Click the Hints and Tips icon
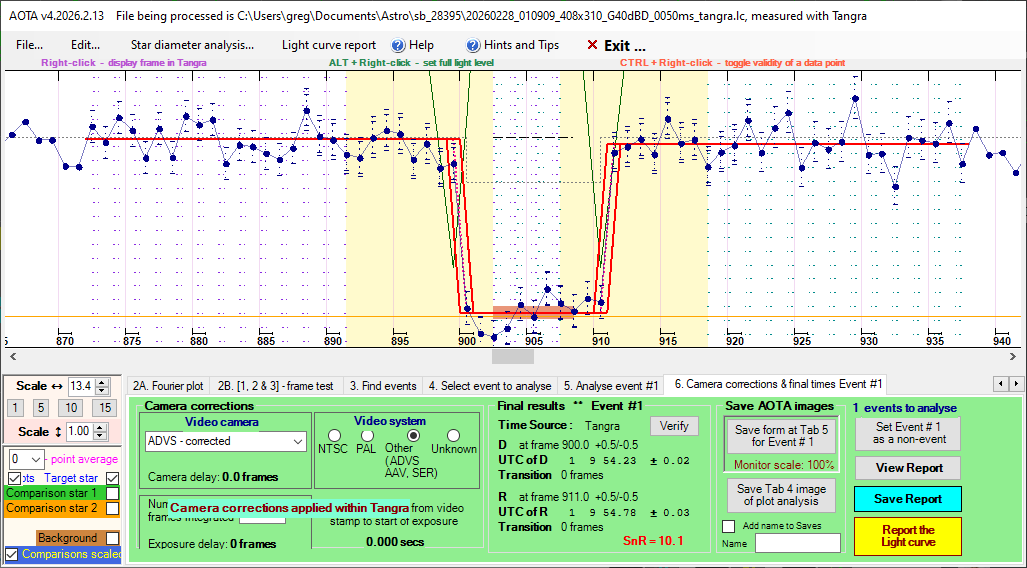Image resolution: width=1027 pixels, height=568 pixels. coord(474,45)
